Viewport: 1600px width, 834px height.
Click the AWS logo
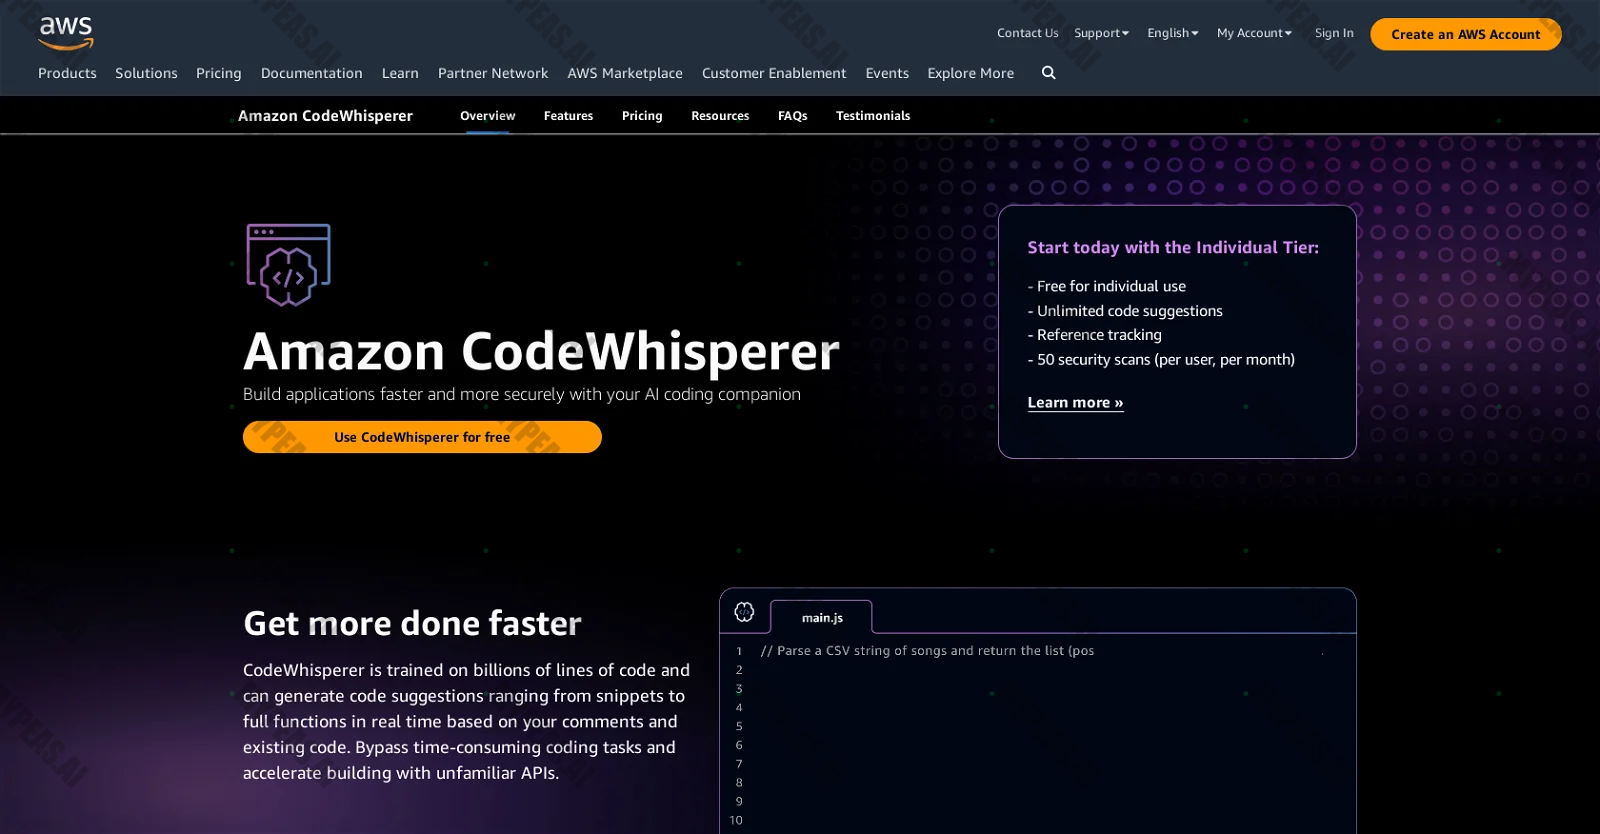click(66, 33)
